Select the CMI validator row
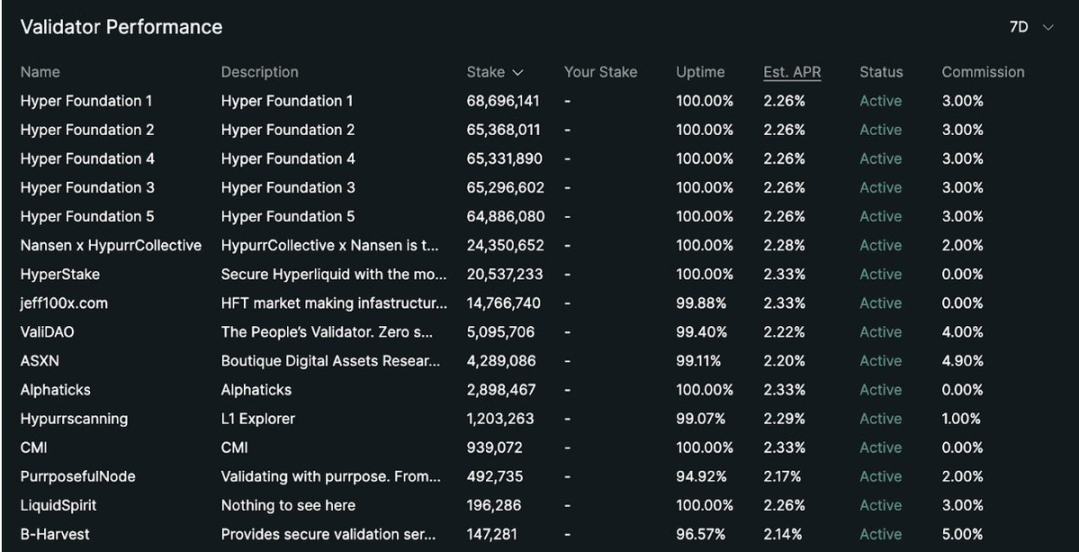The height and width of the screenshot is (552, 1079). point(33,448)
